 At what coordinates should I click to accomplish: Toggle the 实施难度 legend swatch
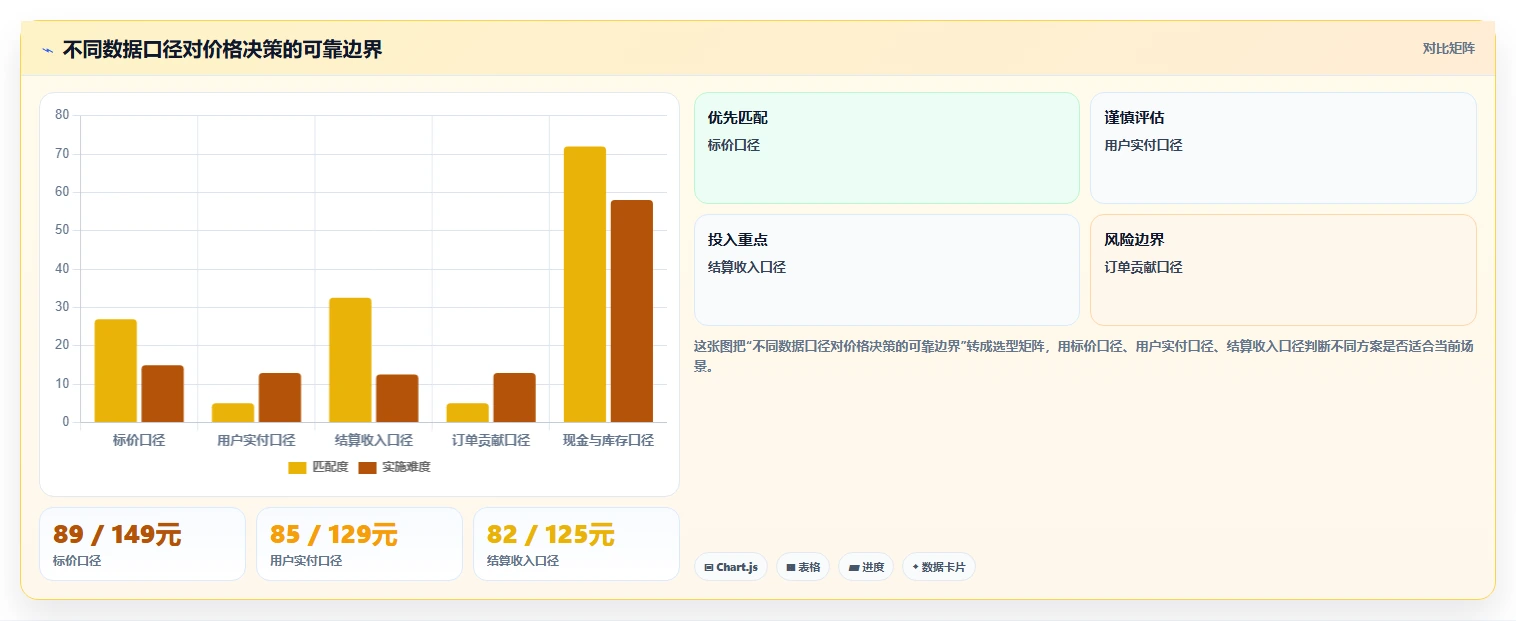pos(367,467)
